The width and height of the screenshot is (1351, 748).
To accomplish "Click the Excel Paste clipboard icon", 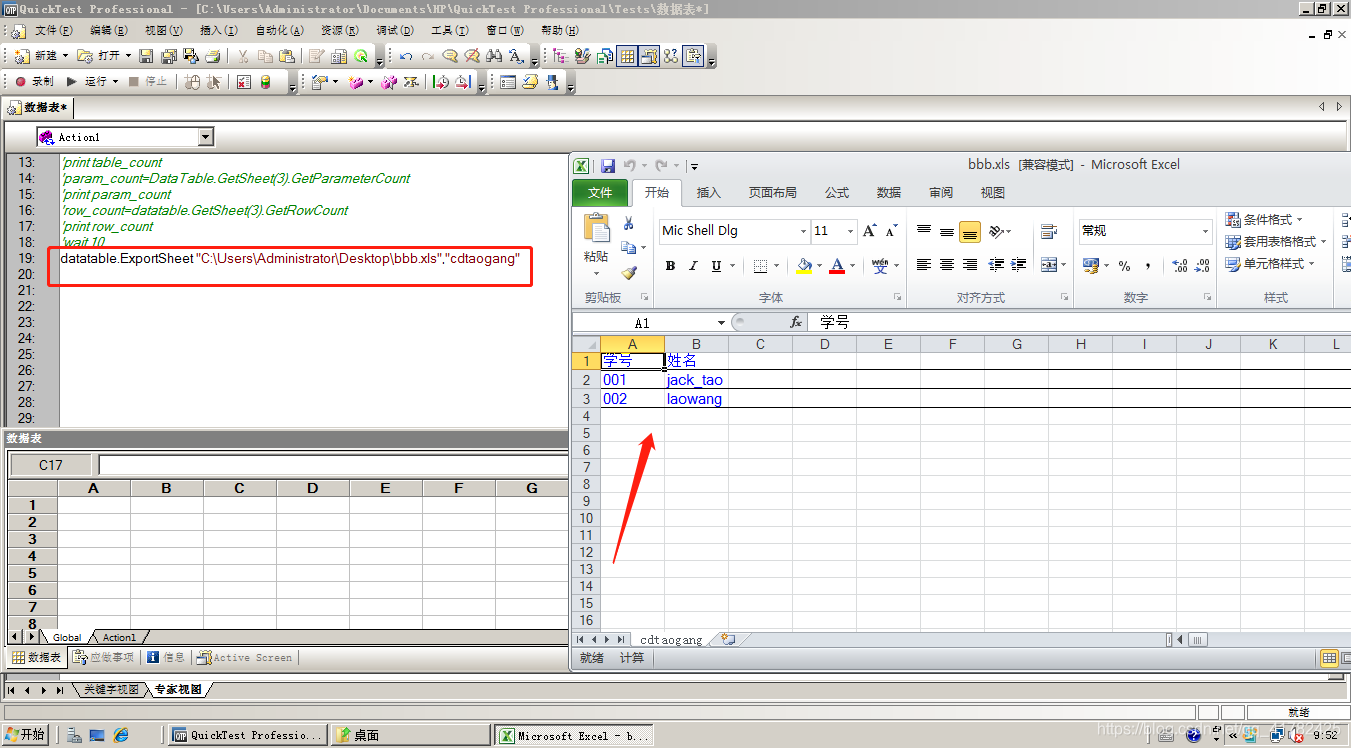I will coord(596,229).
